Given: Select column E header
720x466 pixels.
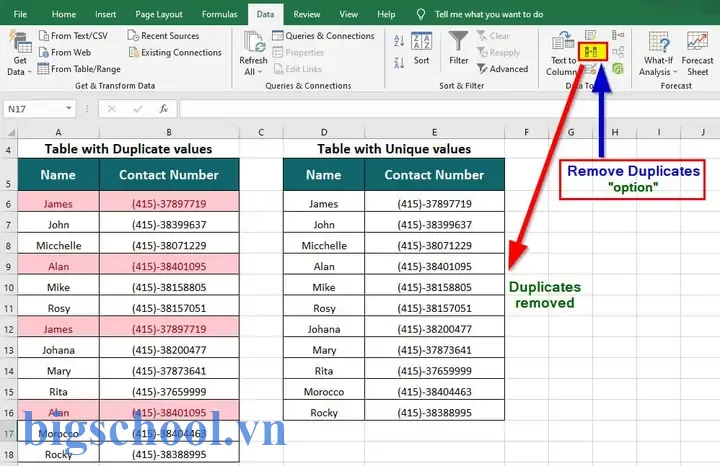Looking at the screenshot, I should [434, 132].
